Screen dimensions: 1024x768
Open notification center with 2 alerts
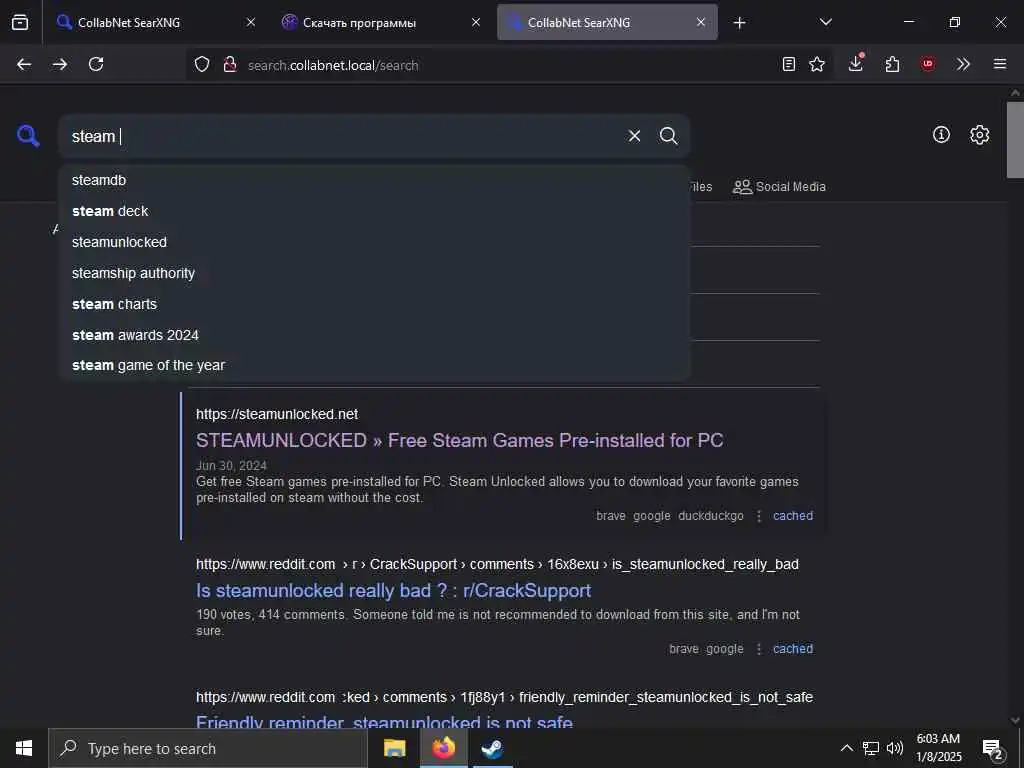coord(993,749)
